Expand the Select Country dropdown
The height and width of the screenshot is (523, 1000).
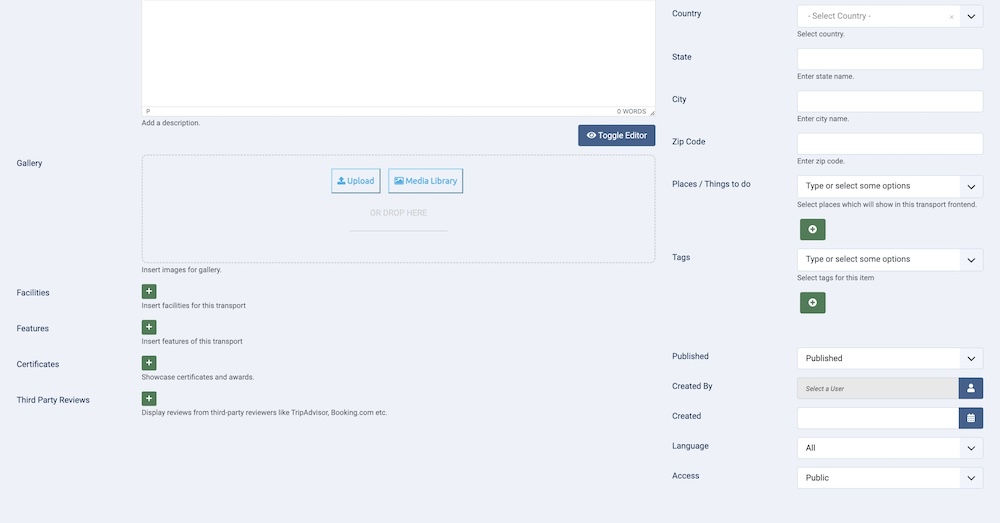[971, 17]
